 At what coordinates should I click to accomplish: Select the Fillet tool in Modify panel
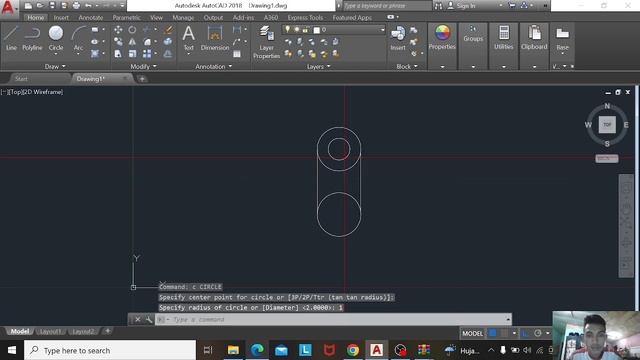[x=147, y=41]
